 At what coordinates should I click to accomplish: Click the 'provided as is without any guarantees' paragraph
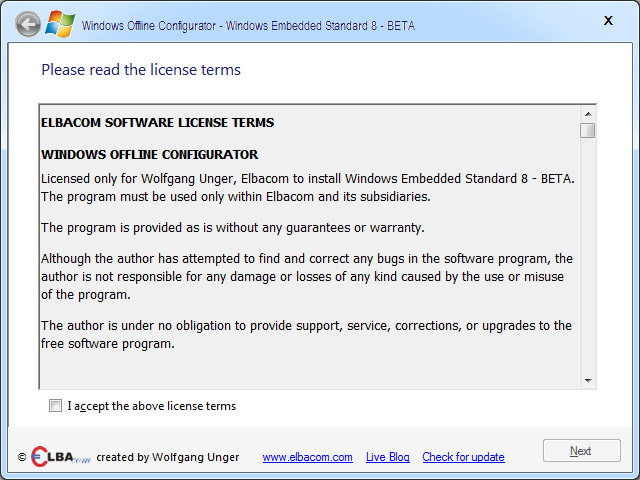(233, 227)
